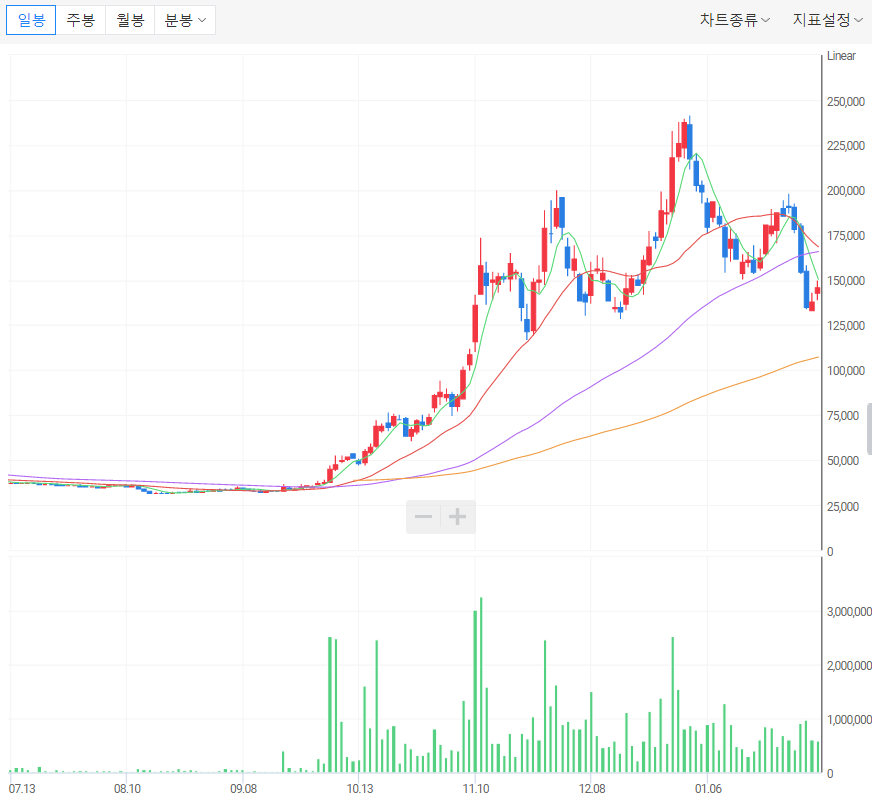Click the 125,000 price axis label
The height and width of the screenshot is (800, 872).
[x=845, y=326]
